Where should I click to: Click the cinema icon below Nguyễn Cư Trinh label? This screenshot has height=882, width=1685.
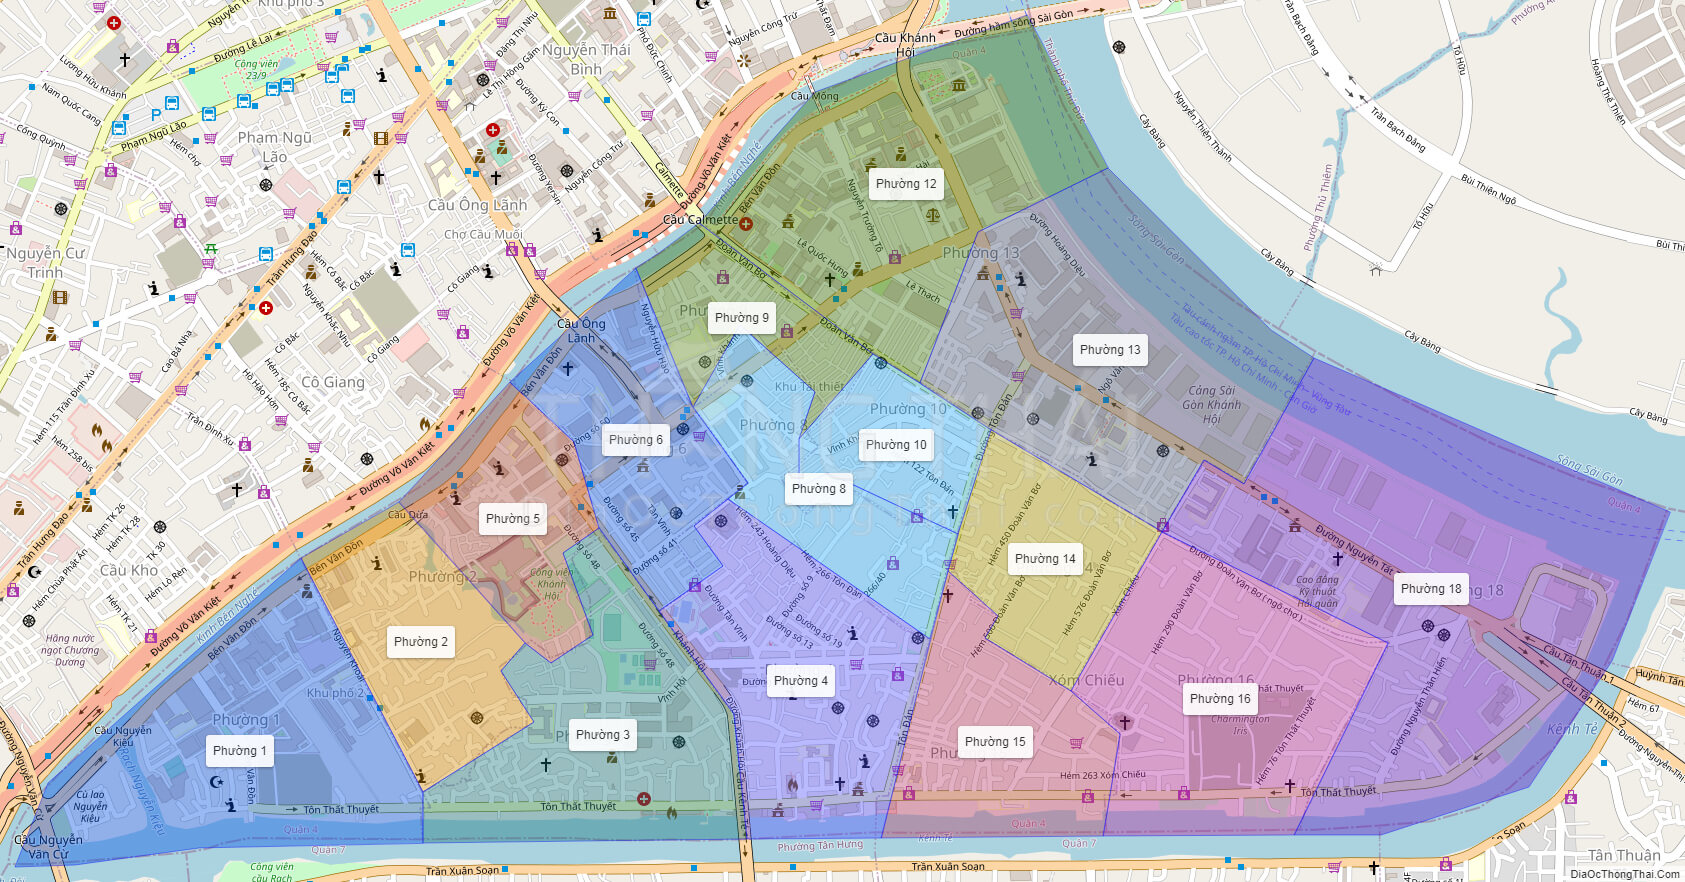60,297
